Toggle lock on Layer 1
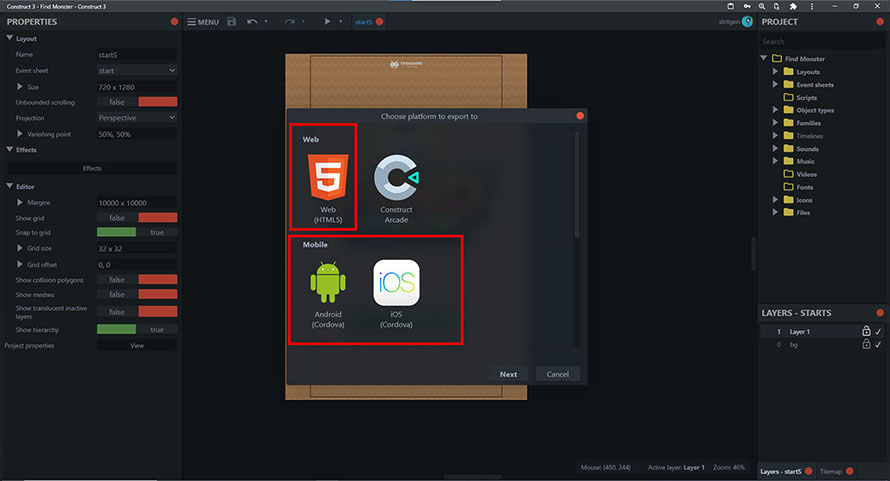 (866, 331)
